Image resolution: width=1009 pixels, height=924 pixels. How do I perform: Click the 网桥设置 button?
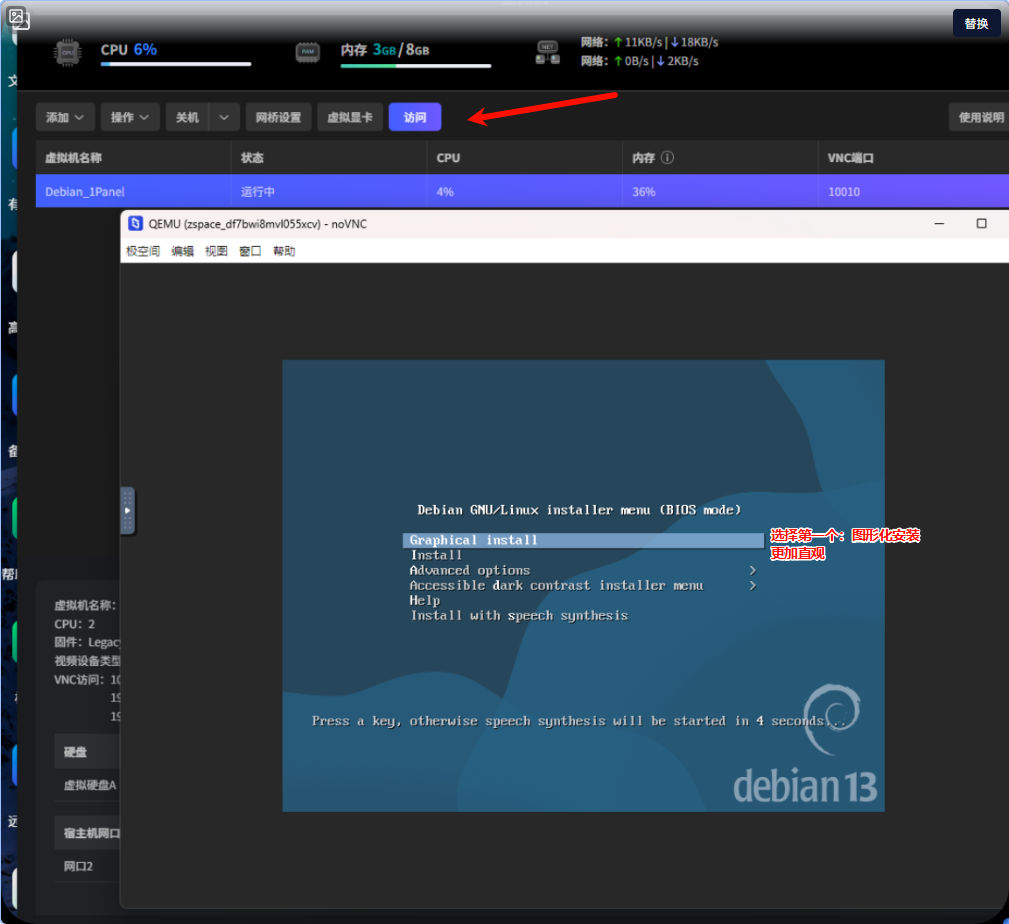coord(278,117)
